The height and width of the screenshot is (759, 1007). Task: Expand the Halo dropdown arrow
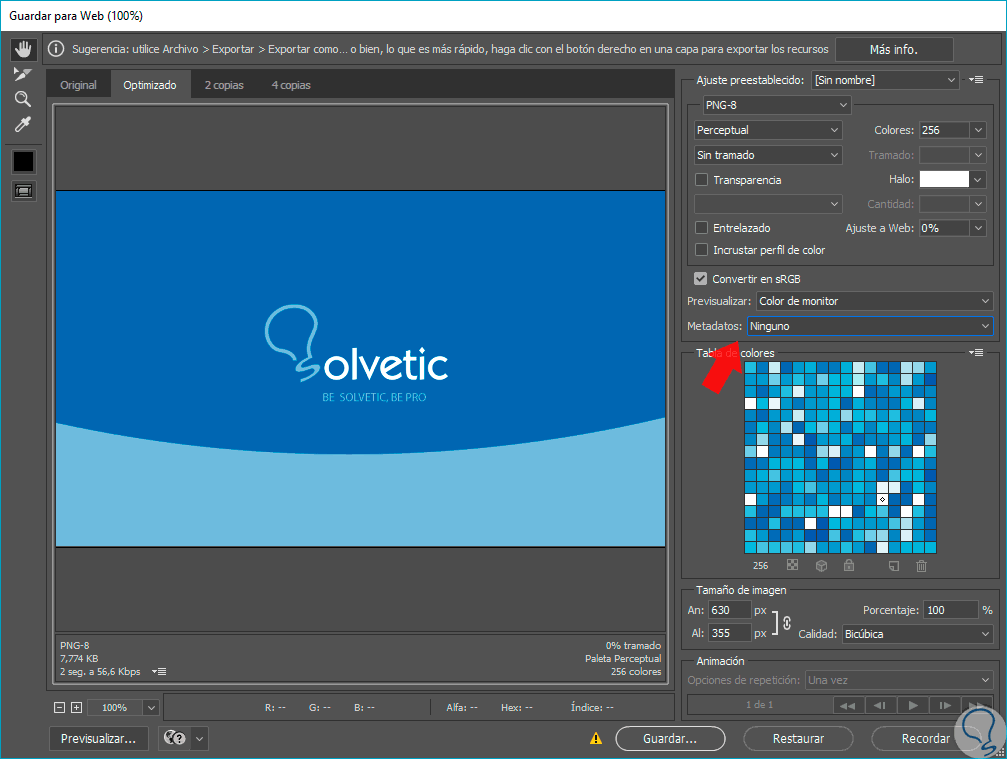[977, 180]
